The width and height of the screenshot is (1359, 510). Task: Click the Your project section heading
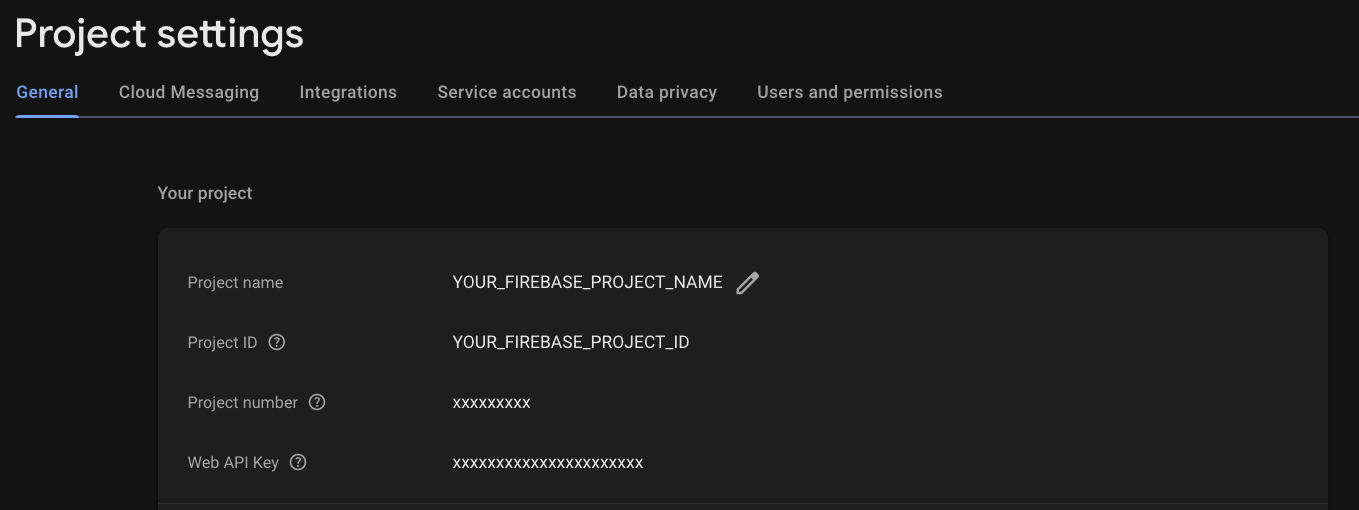[205, 193]
